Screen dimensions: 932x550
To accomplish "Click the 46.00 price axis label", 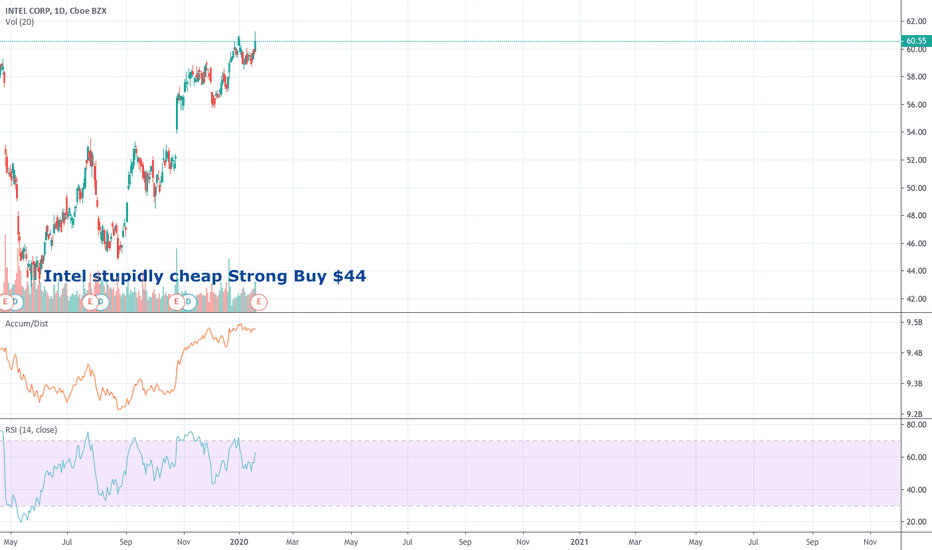I will pyautogui.click(x=916, y=243).
